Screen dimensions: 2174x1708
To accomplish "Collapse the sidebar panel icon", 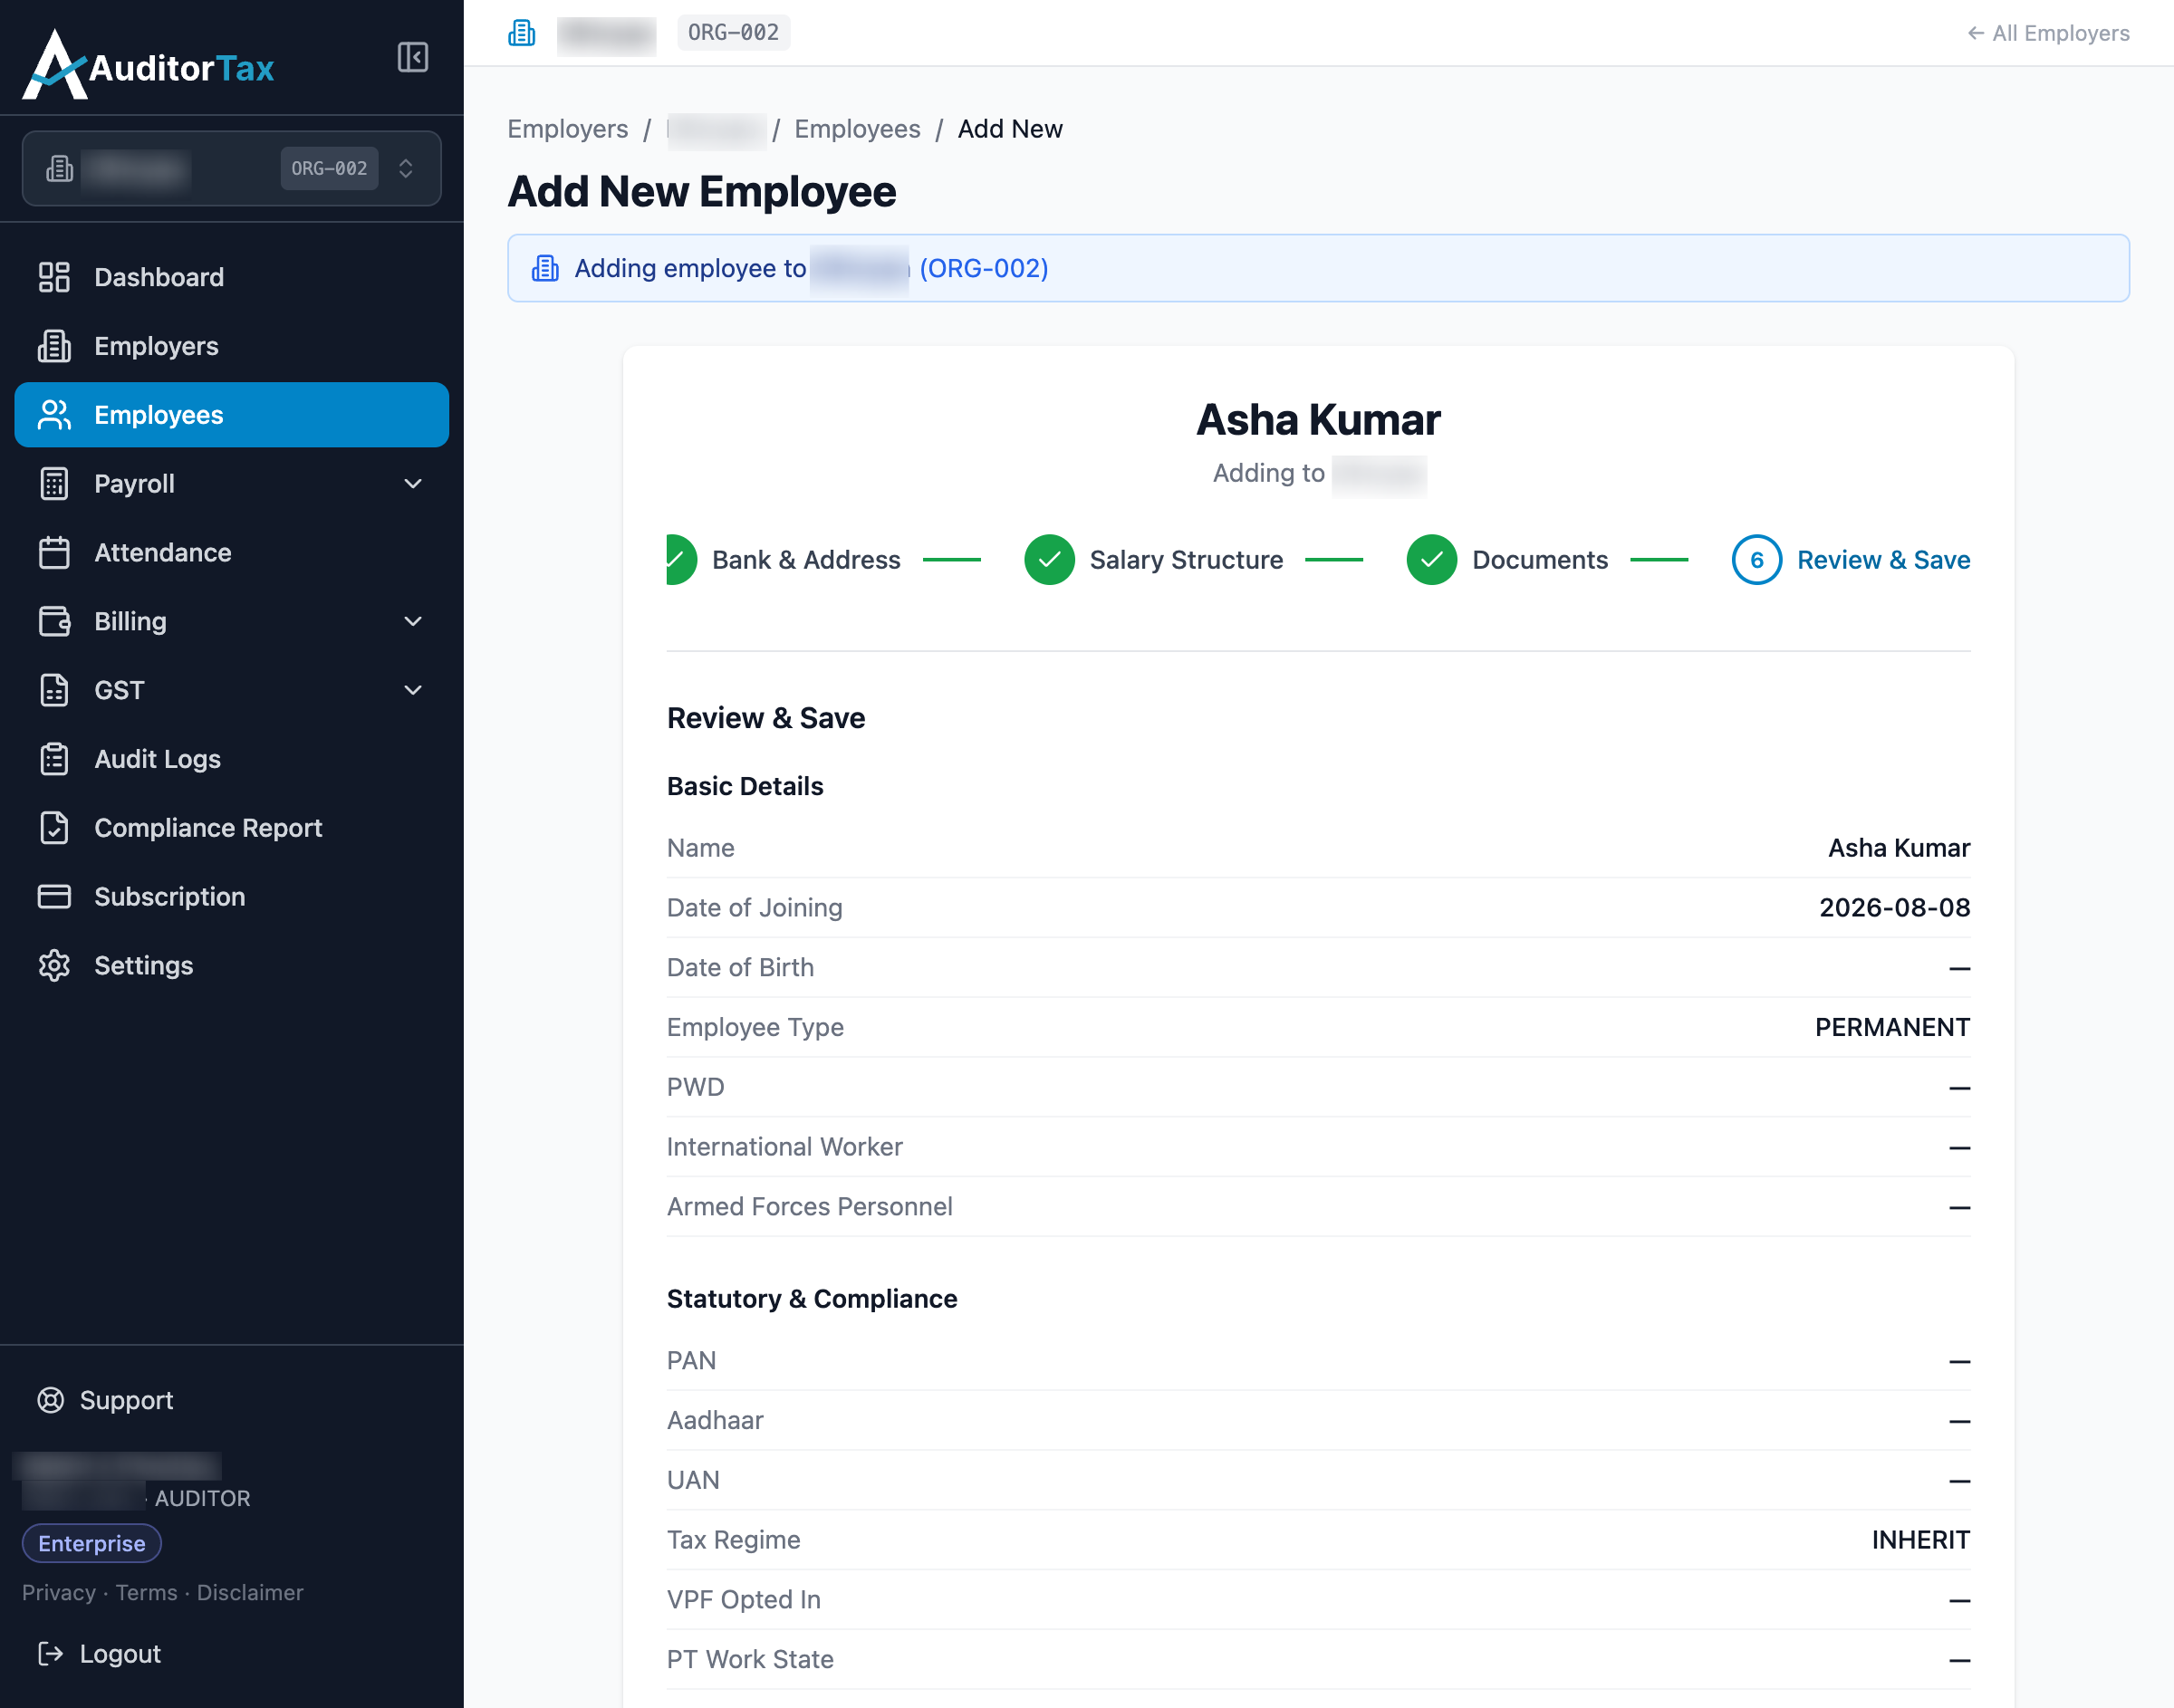I will pyautogui.click(x=412, y=57).
